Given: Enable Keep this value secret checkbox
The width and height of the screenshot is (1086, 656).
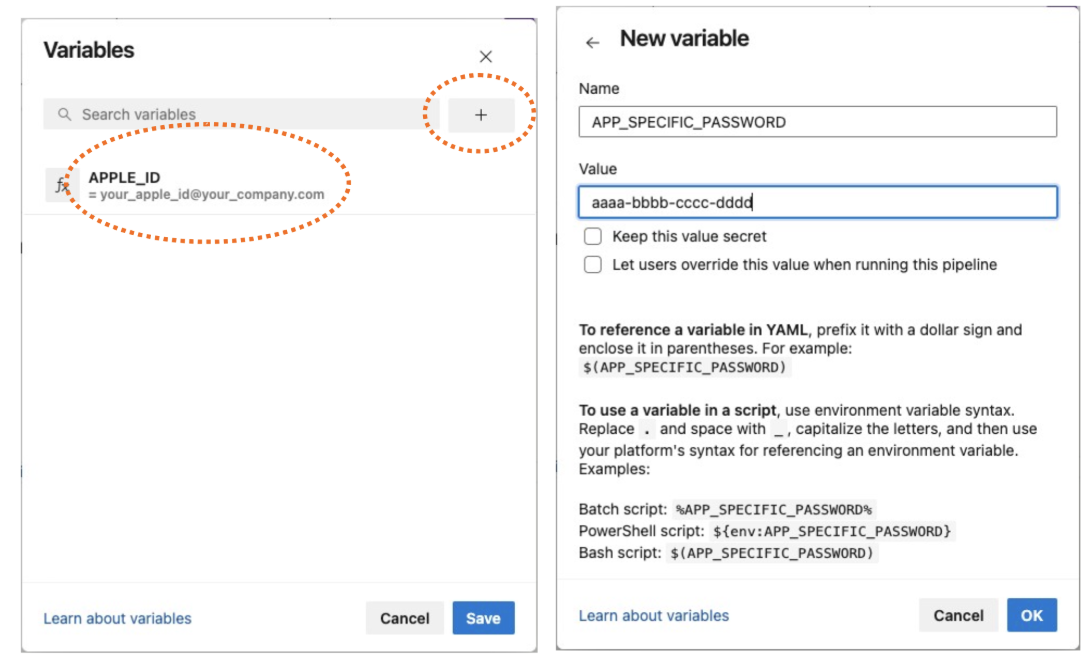Looking at the screenshot, I should 593,237.
